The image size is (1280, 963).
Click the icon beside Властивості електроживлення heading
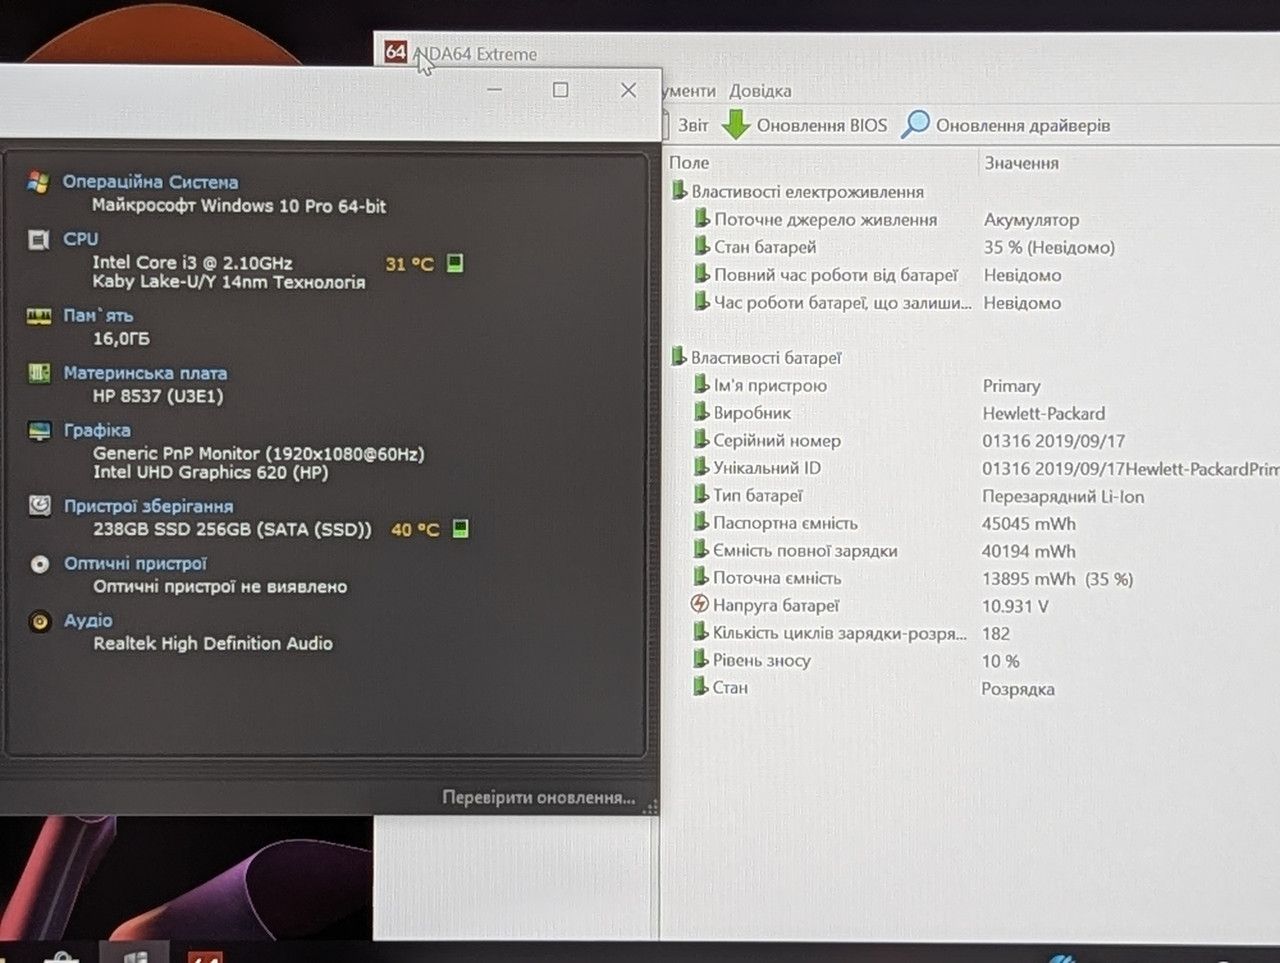(679, 191)
